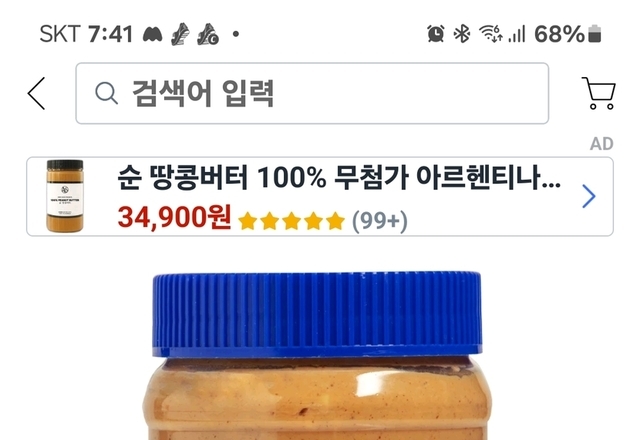Viewport: 640px width, 440px height.
Task: Open the ad's right chevron arrow
Action: [x=588, y=196]
